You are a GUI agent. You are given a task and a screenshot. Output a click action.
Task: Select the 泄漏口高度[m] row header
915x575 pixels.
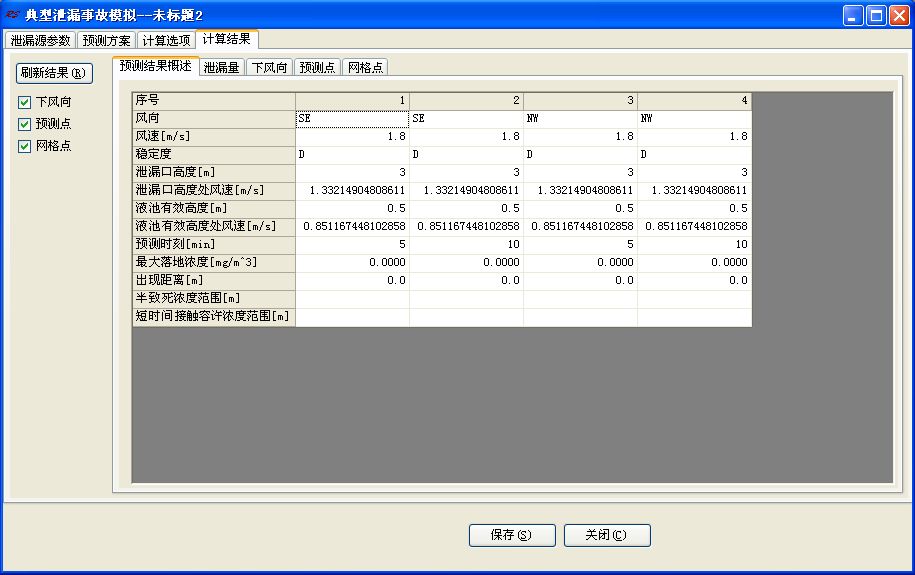(214, 173)
